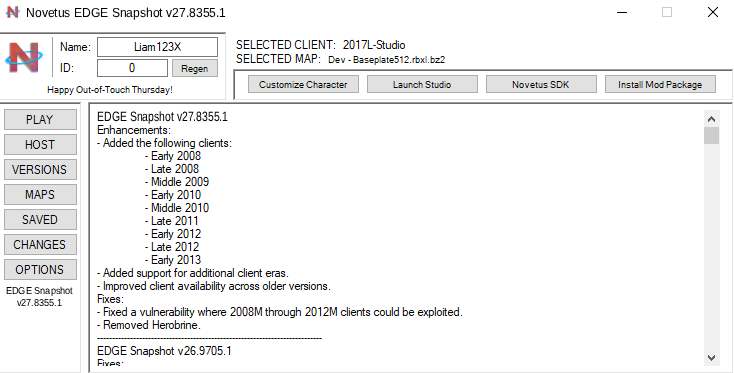This screenshot has height=373, width=734.
Task: Open the PLAY tab
Action: point(40,119)
